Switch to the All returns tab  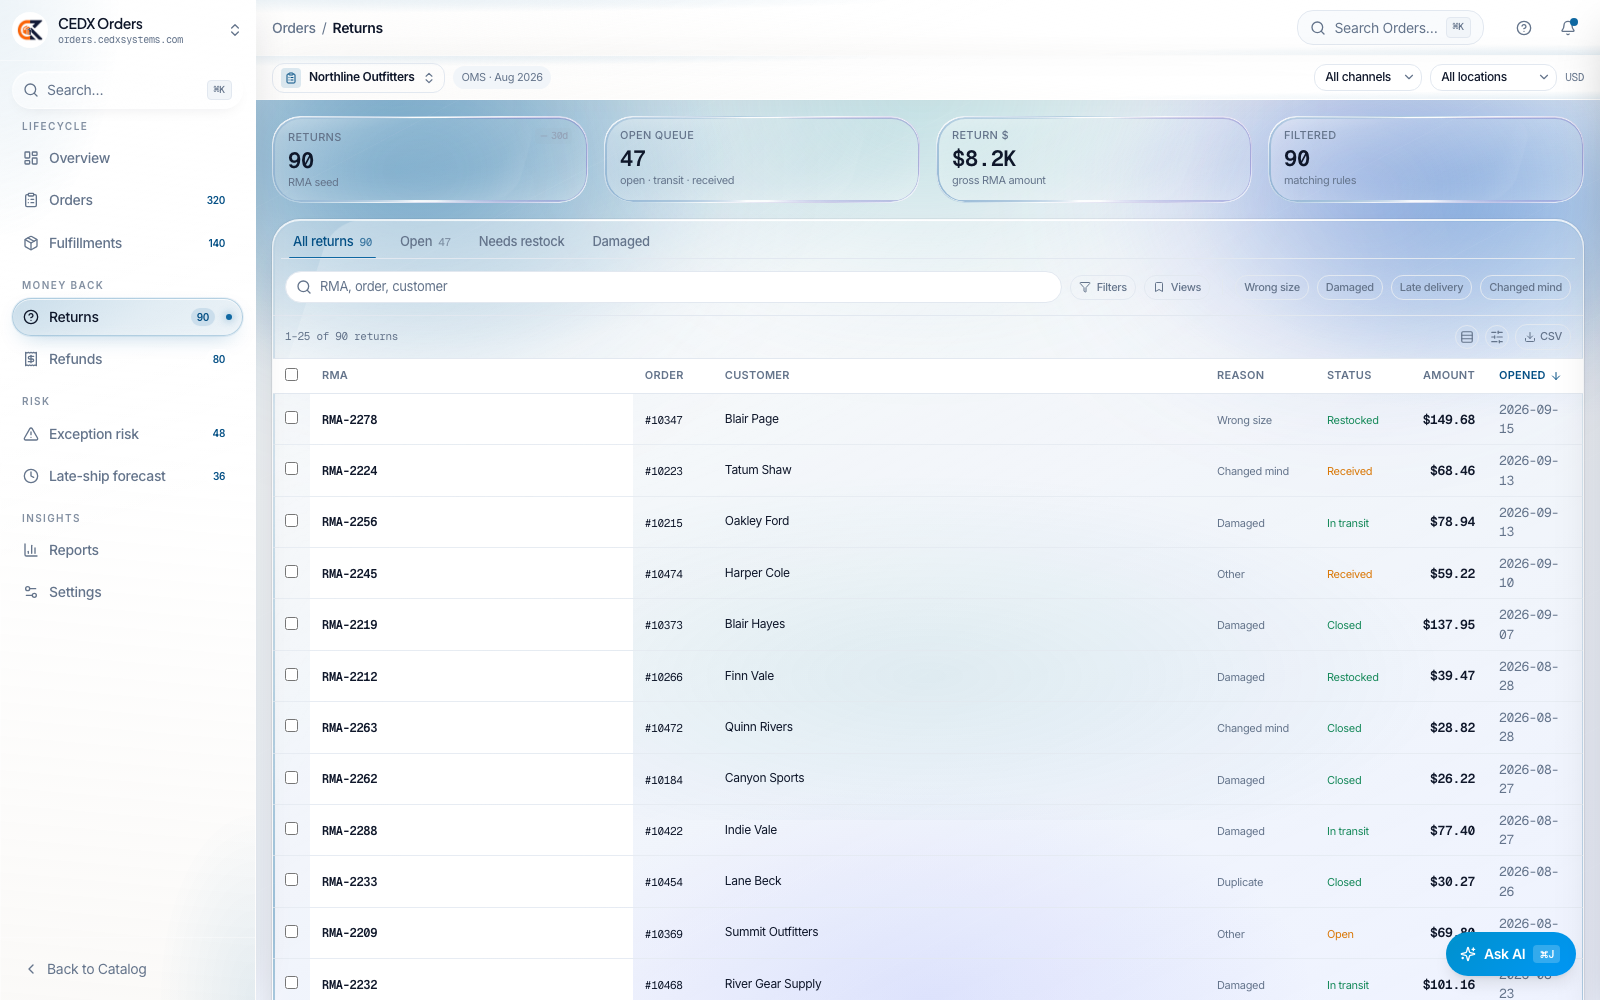333,242
